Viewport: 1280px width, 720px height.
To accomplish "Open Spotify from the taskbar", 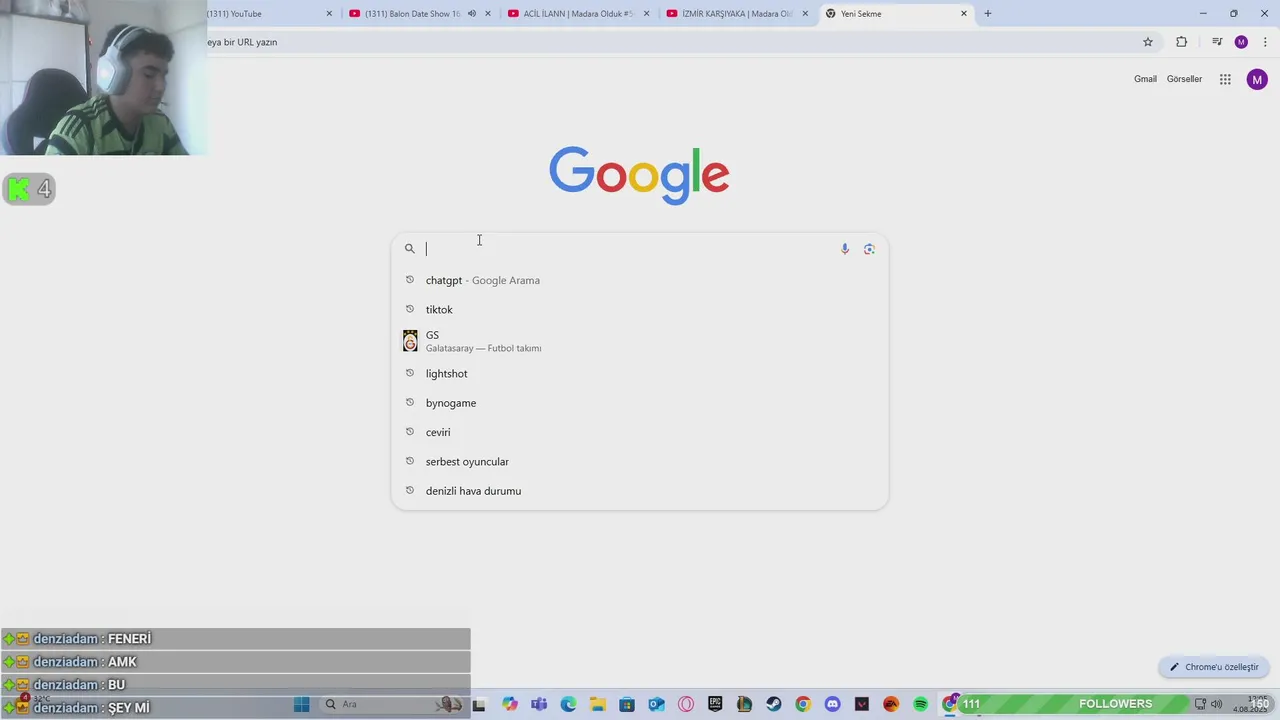I will click(920, 704).
